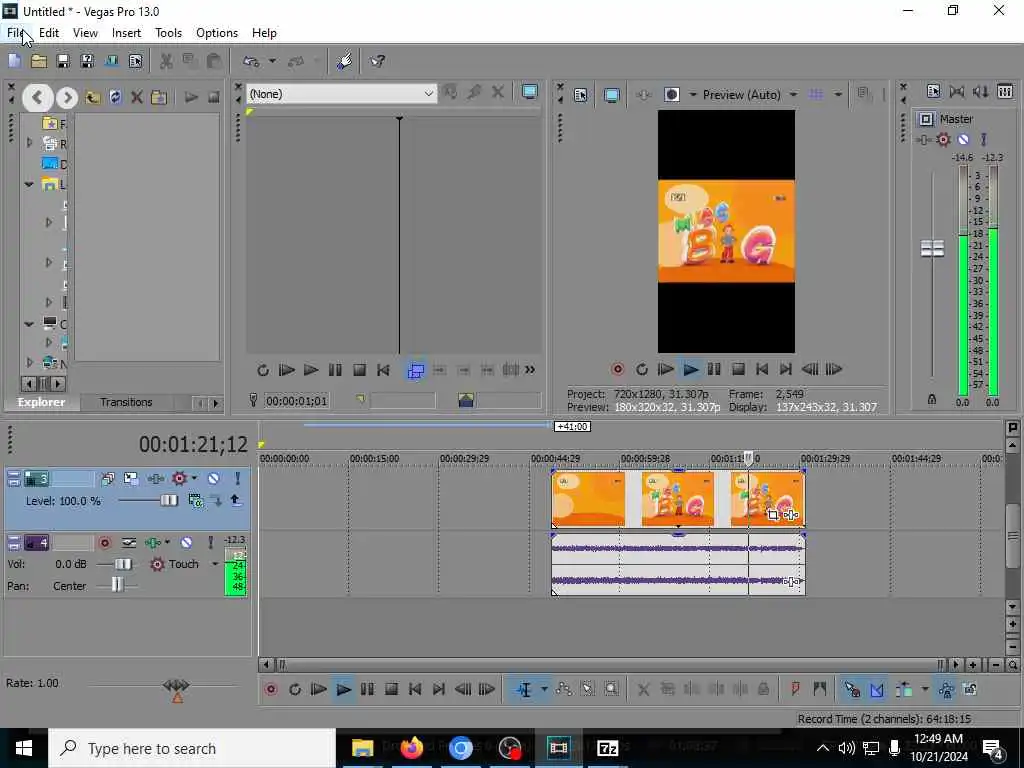The height and width of the screenshot is (768, 1024).
Task: Click the New project toolbar icon
Action: coord(14,61)
